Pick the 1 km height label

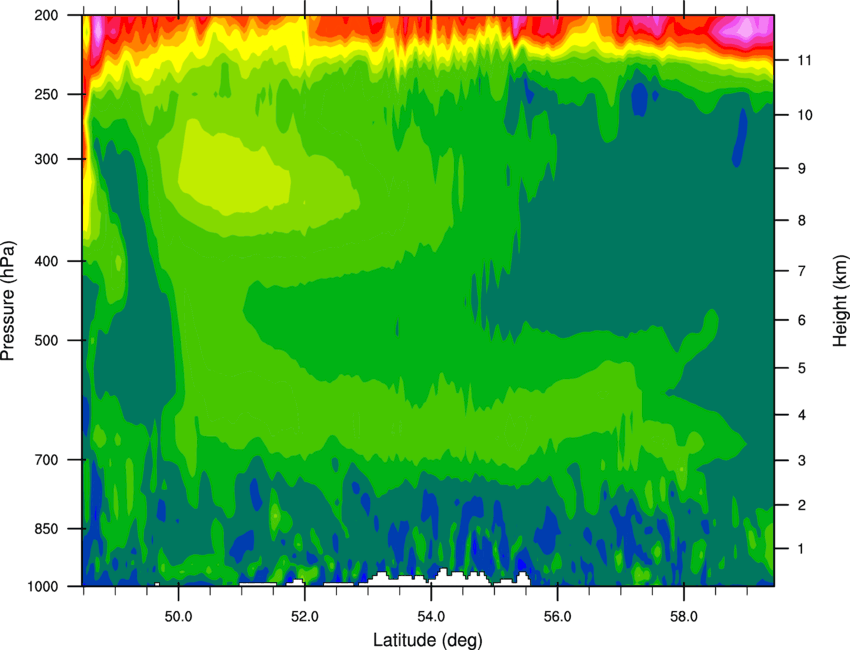tap(802, 549)
